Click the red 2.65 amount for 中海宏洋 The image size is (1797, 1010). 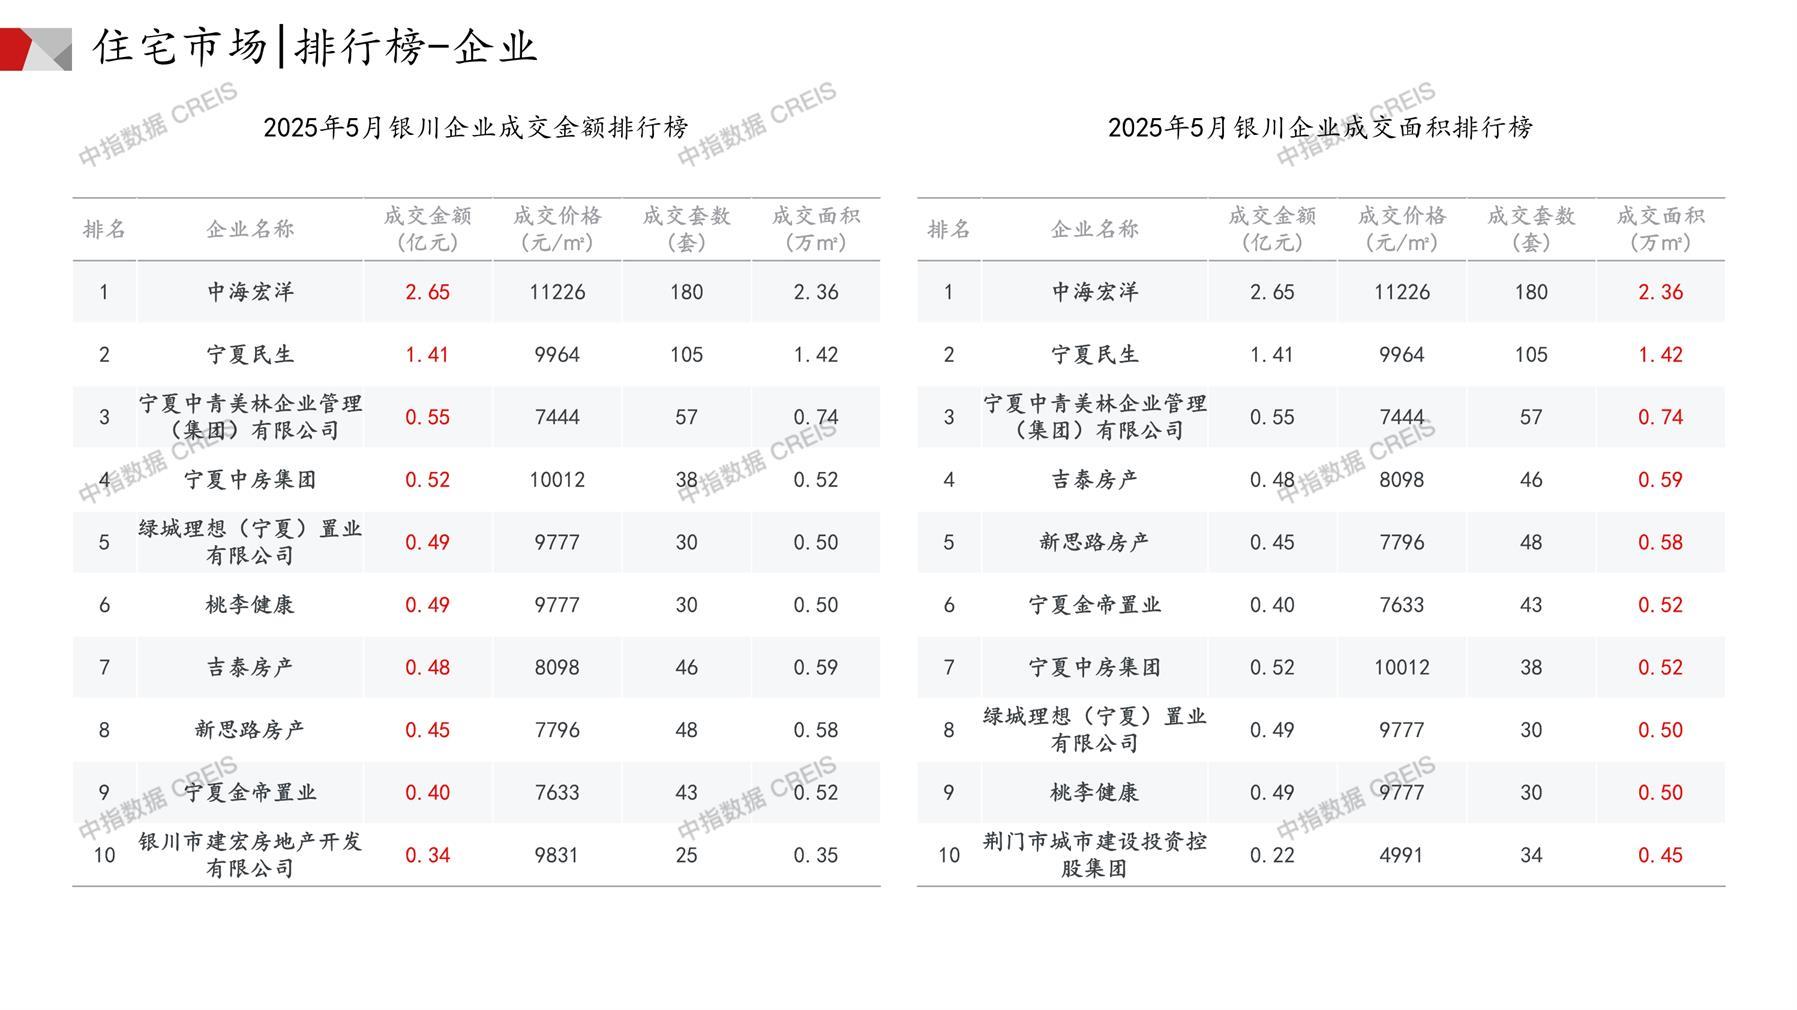(427, 292)
